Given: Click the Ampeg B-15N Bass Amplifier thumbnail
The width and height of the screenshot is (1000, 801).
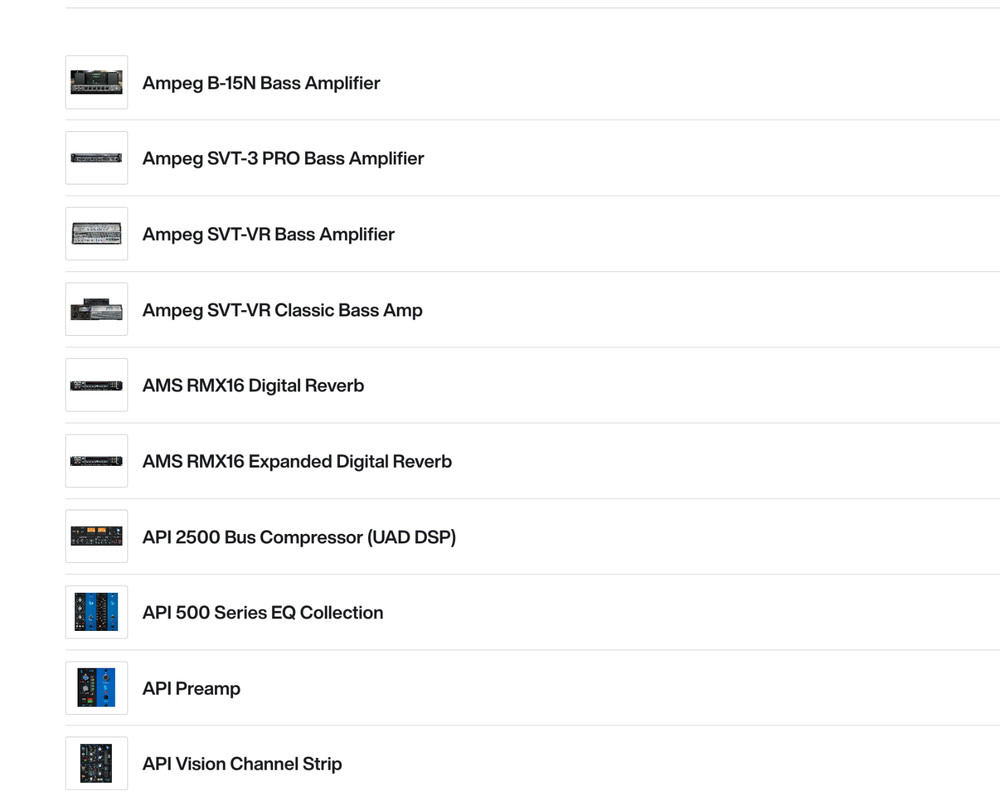Looking at the screenshot, I should coord(96,82).
